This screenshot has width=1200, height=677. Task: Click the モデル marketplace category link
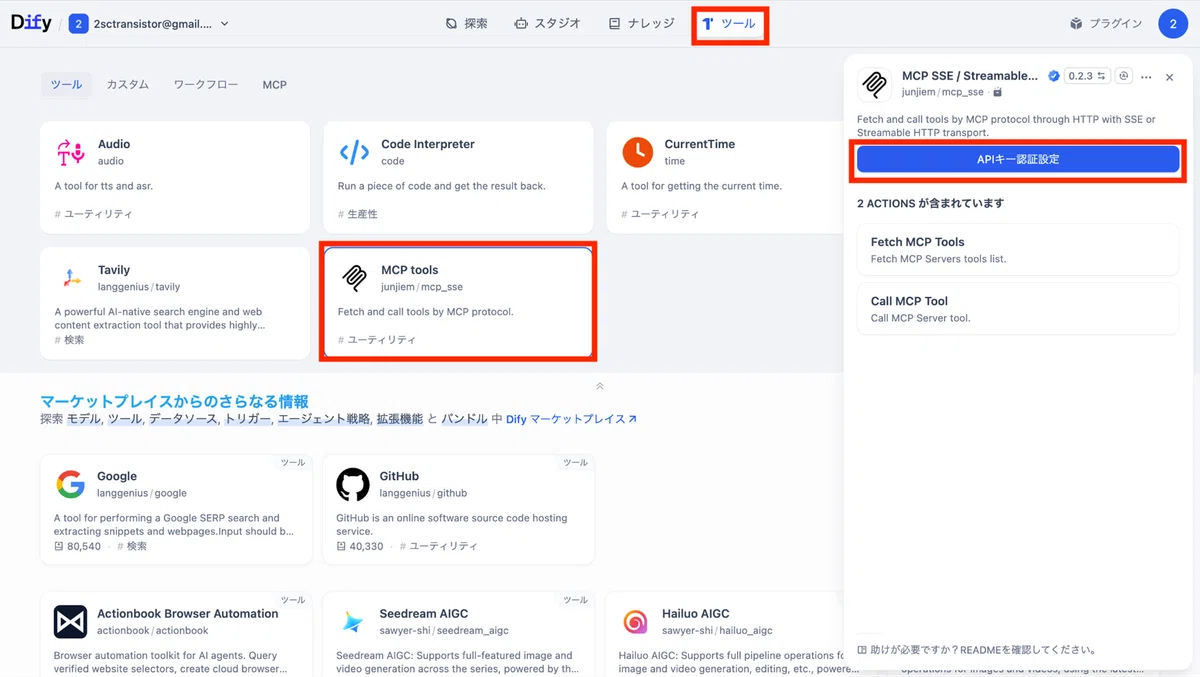point(84,419)
